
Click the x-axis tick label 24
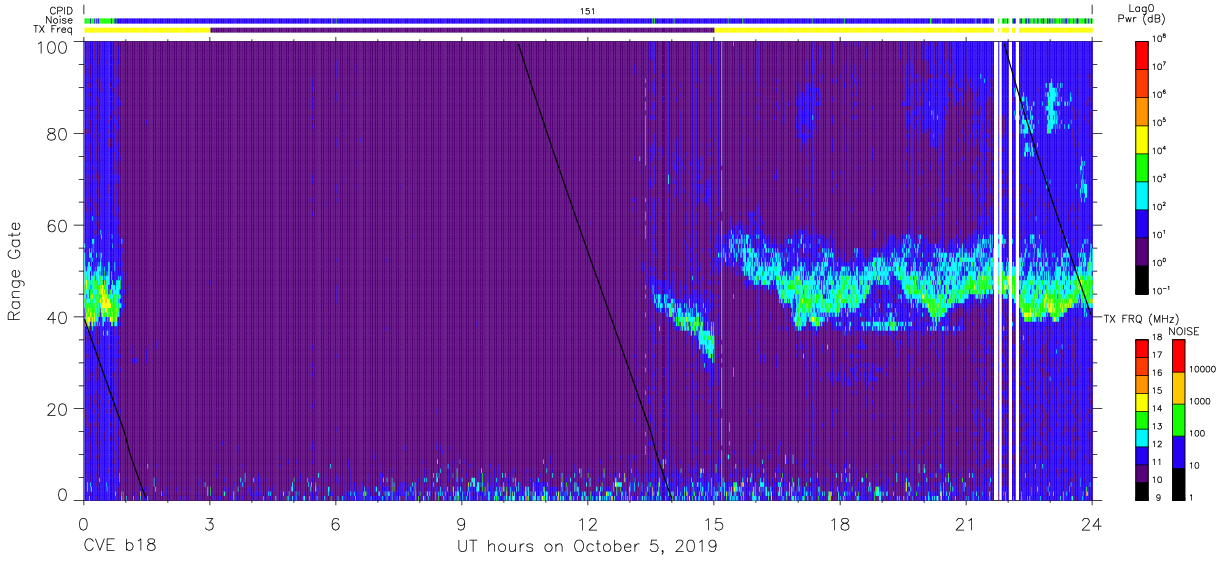point(1092,524)
